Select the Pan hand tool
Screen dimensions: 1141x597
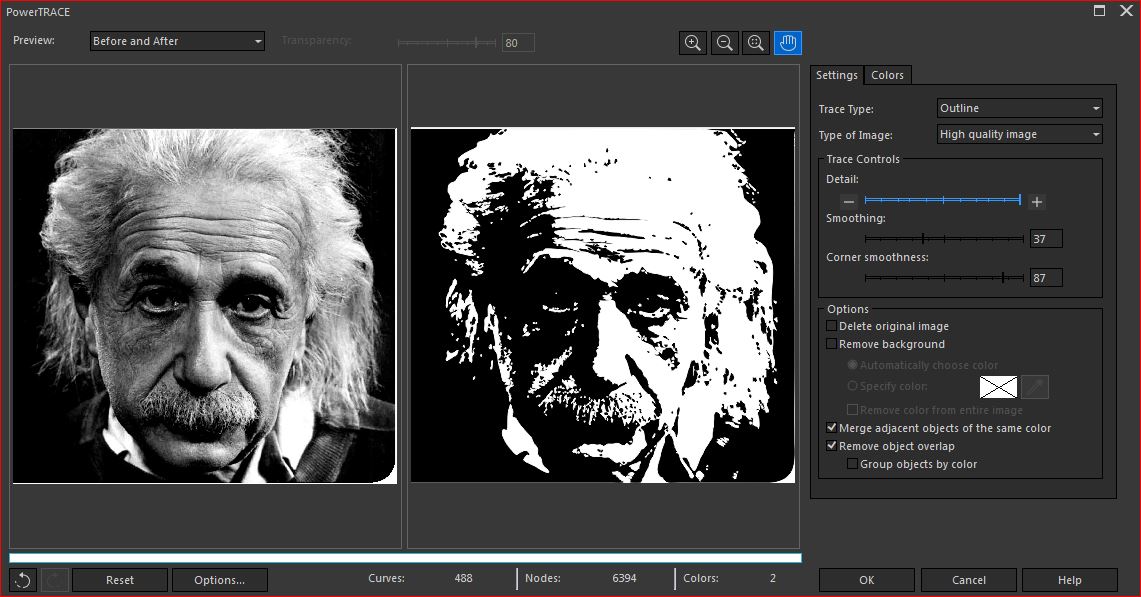788,43
